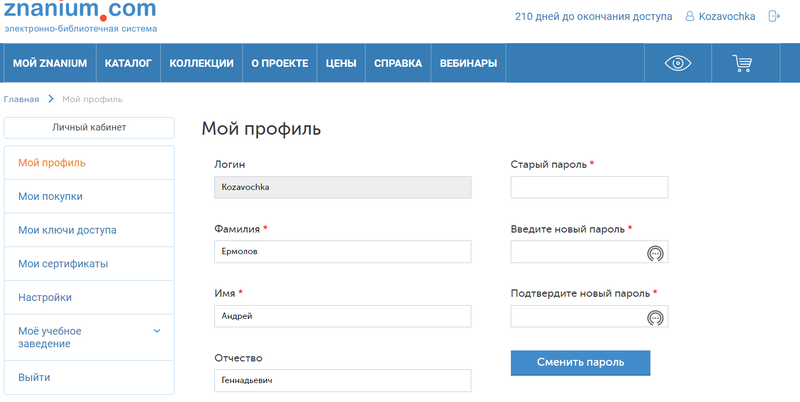Expand the Моё учебное заведение submenu

coord(157,331)
